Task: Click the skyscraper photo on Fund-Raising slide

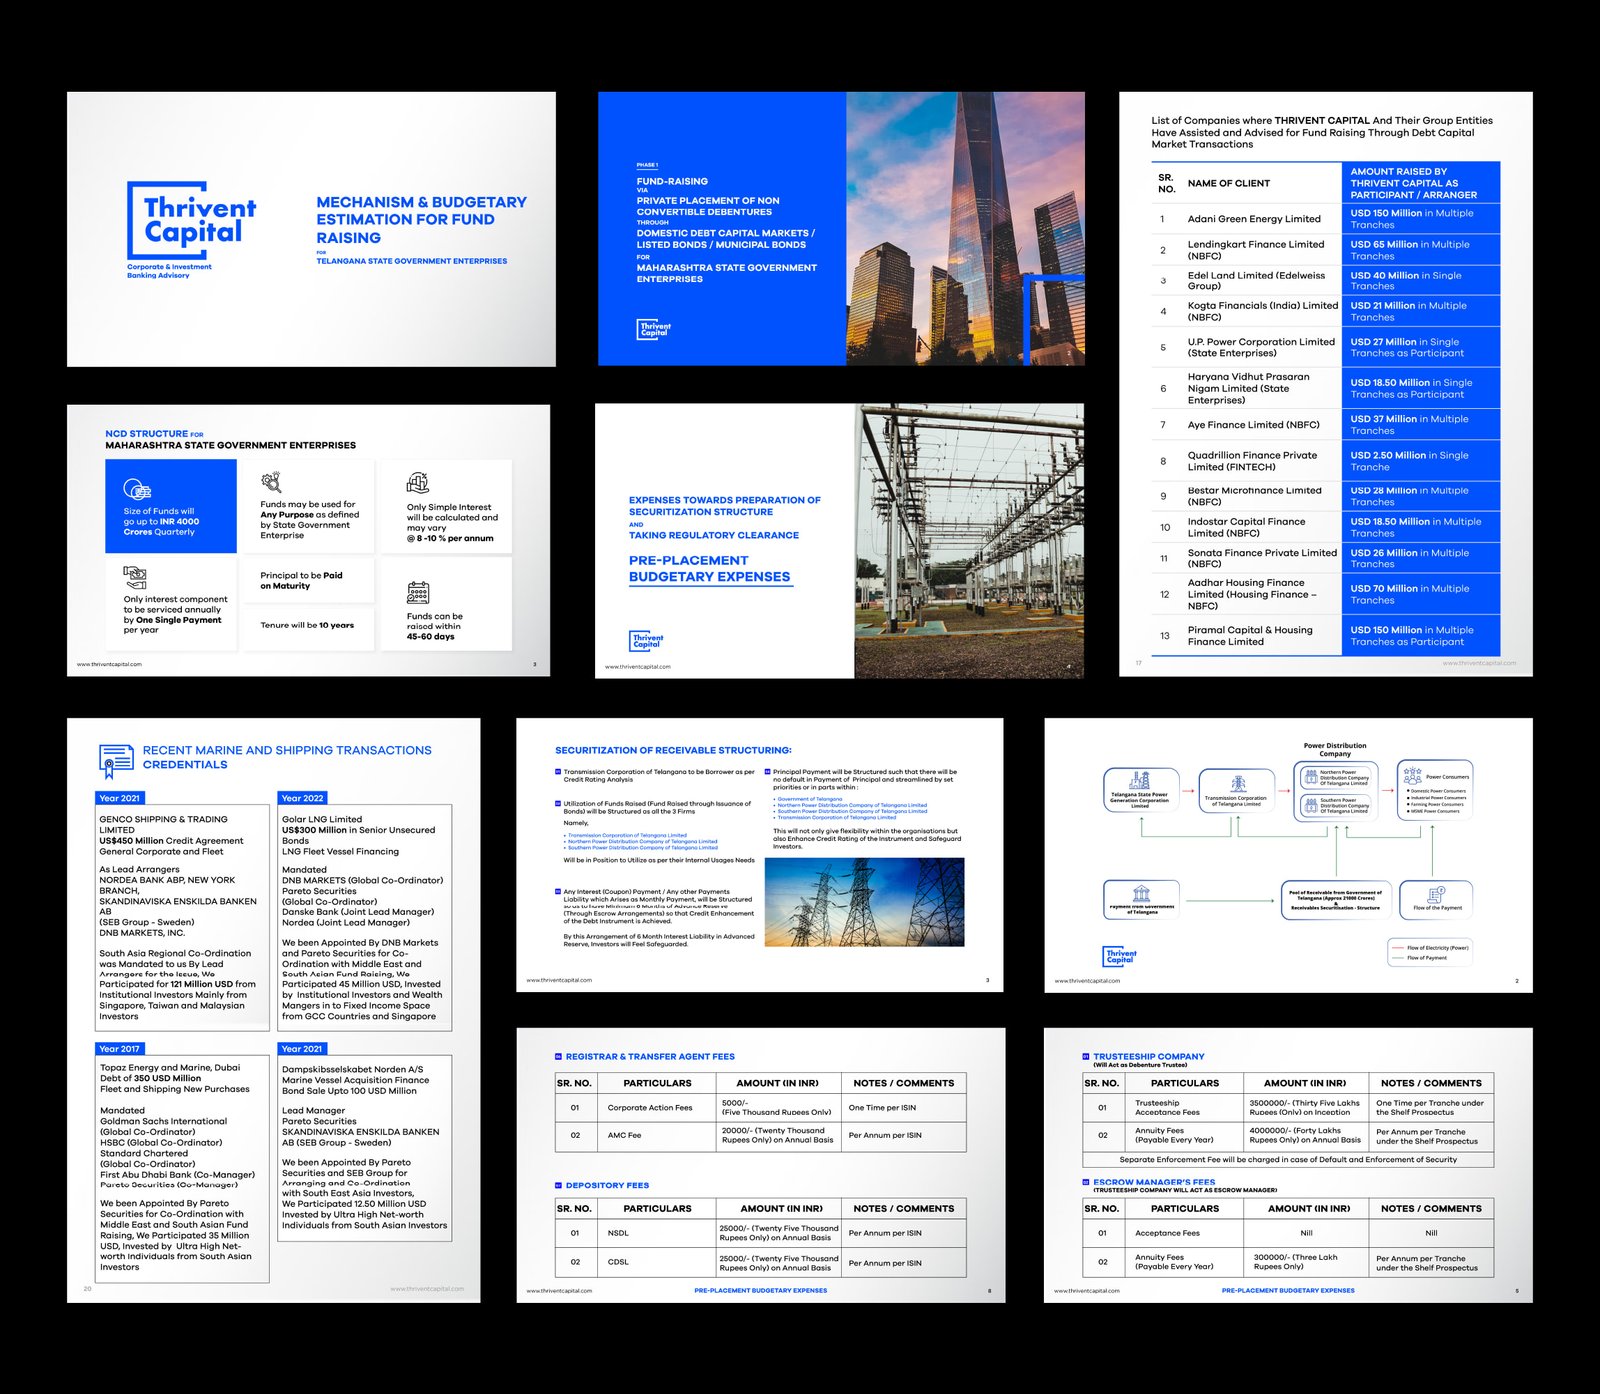Action: click(965, 229)
